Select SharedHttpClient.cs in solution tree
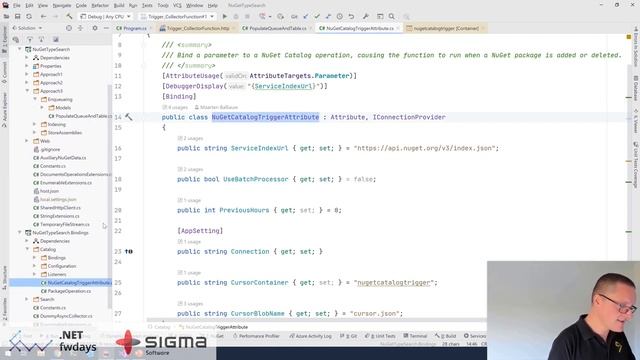Viewport: 640px width, 360px height. (57, 208)
